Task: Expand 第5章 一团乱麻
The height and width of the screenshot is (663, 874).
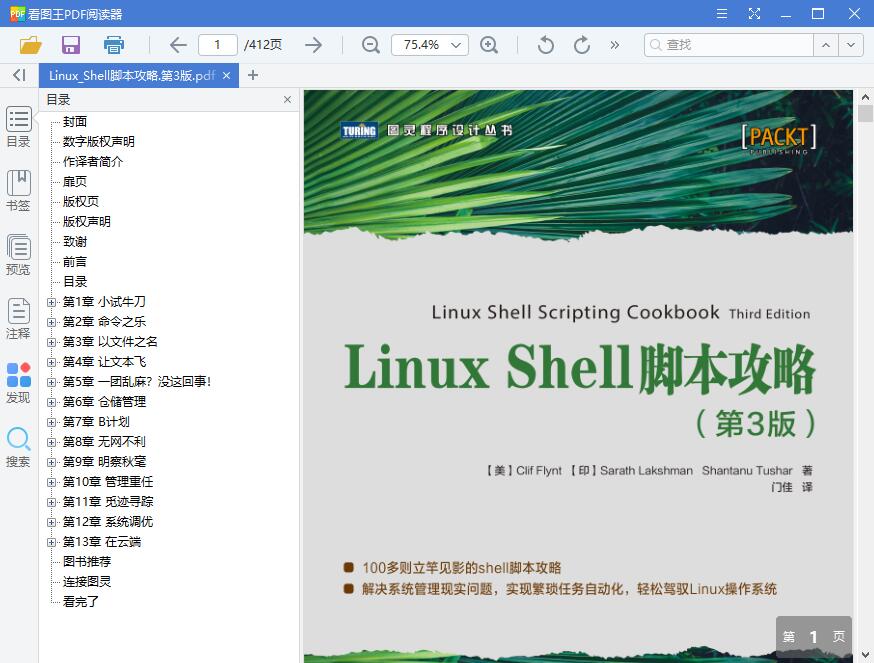Action: coord(51,382)
